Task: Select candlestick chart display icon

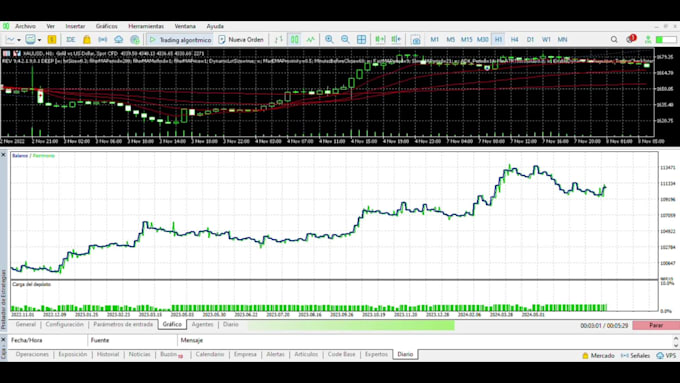Action: [294, 39]
